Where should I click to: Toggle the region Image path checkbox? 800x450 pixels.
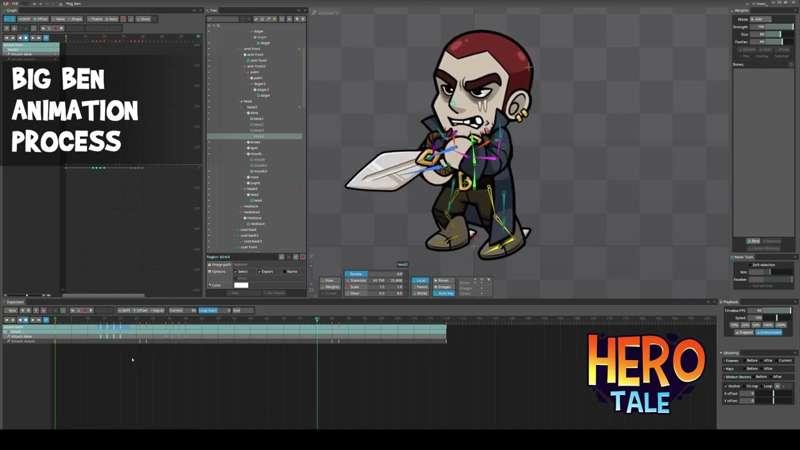[x=219, y=265]
